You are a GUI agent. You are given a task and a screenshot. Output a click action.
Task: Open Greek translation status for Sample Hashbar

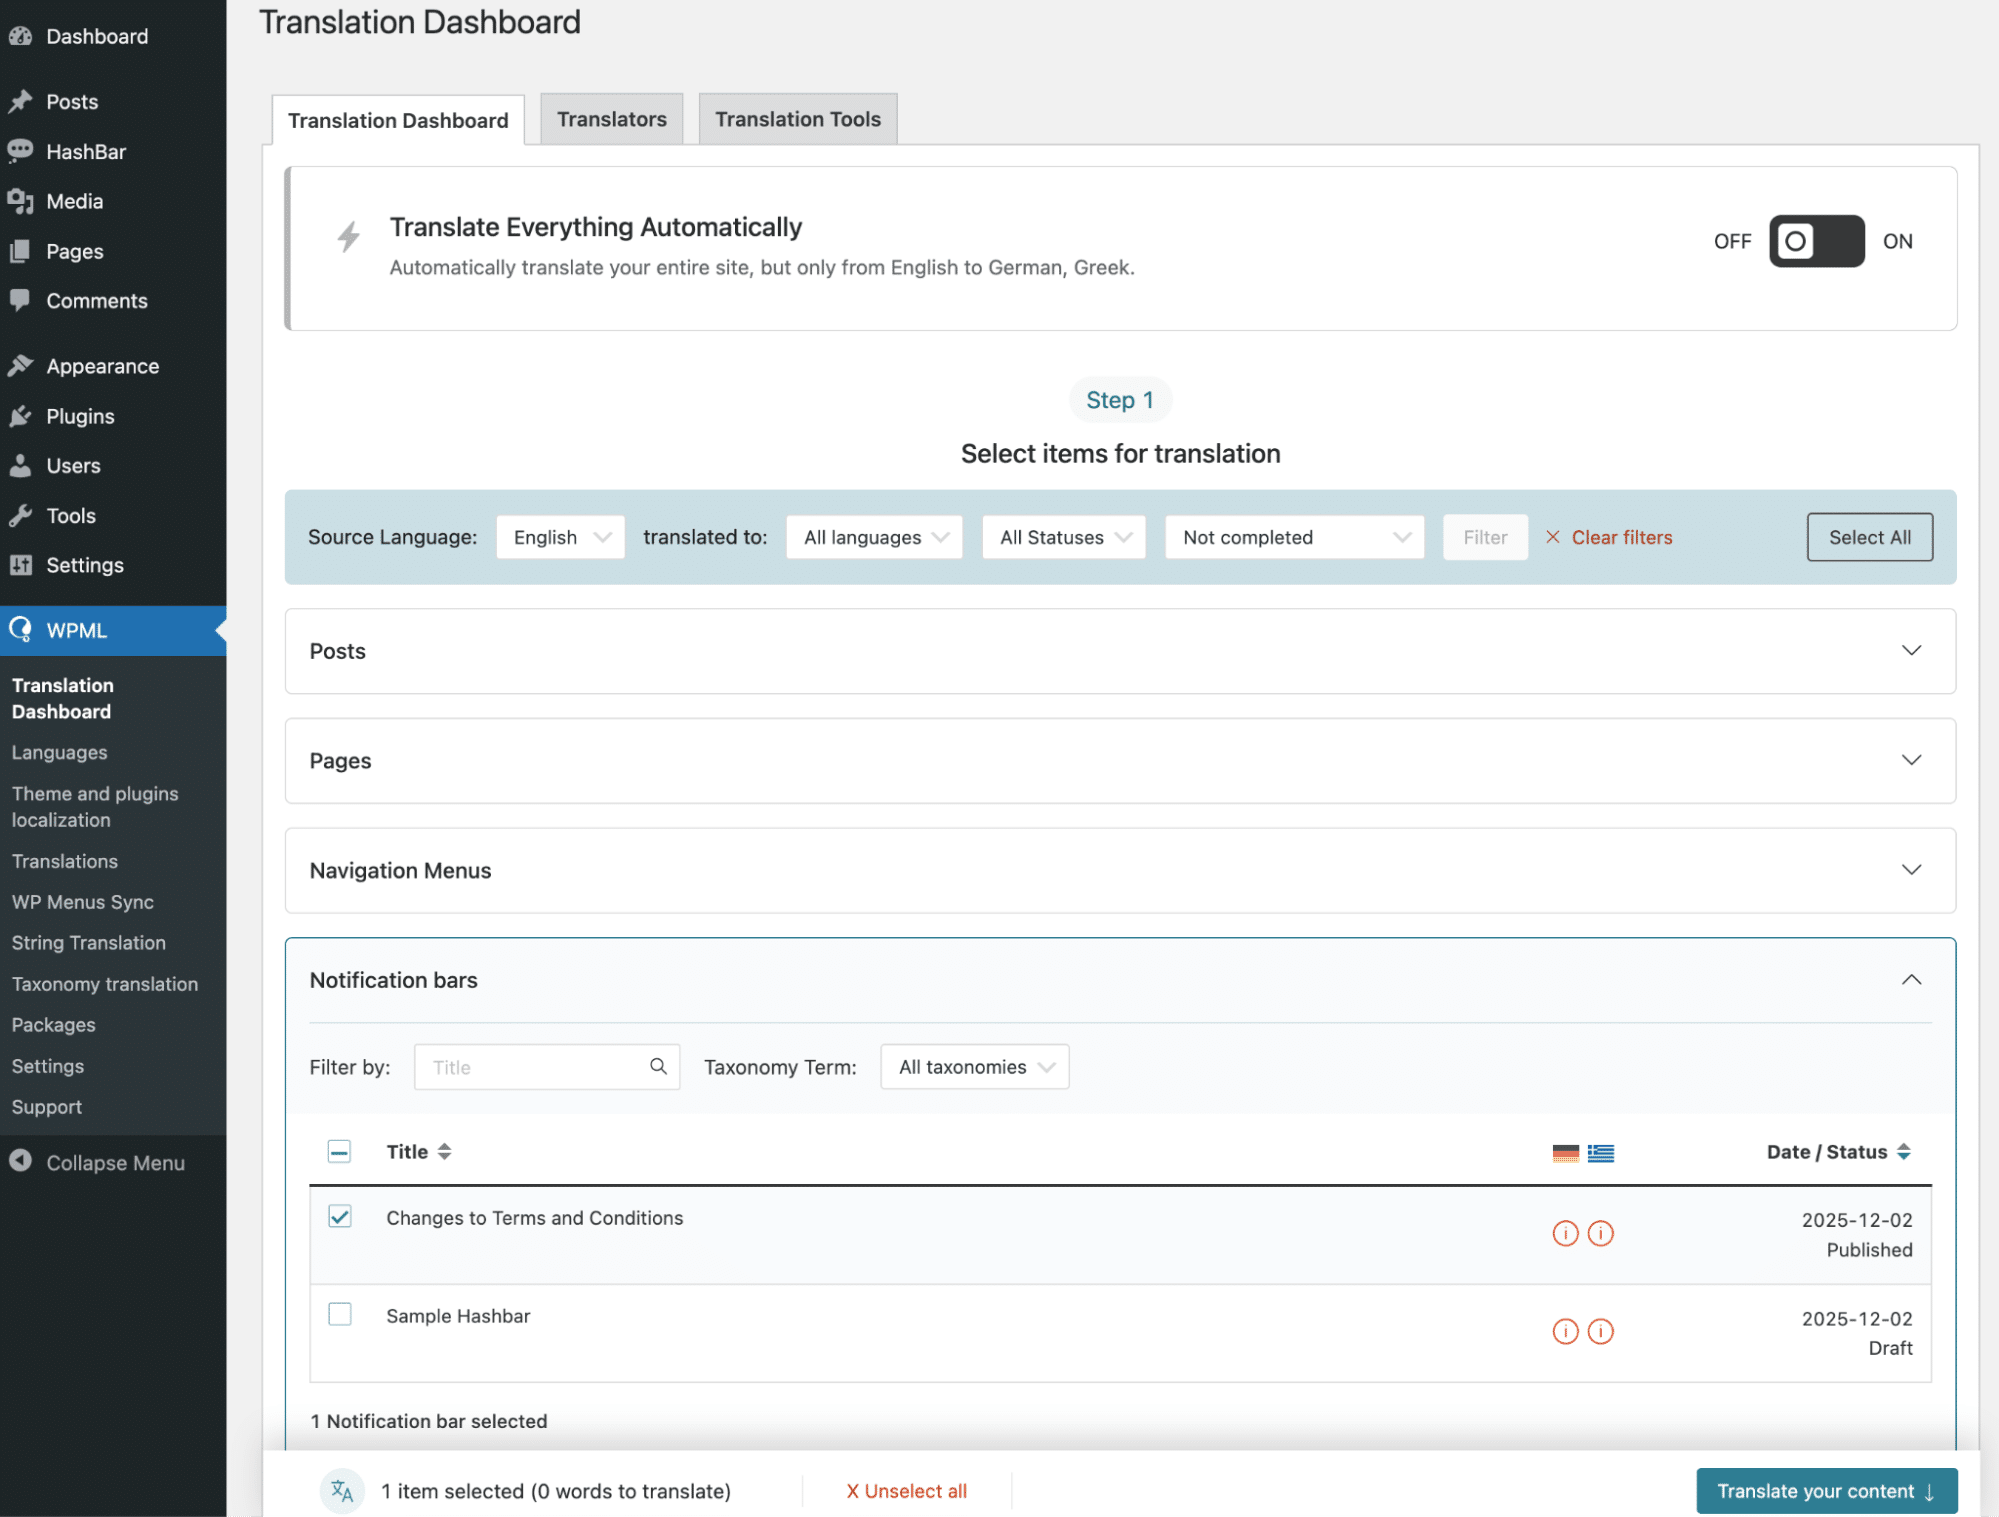point(1600,1331)
